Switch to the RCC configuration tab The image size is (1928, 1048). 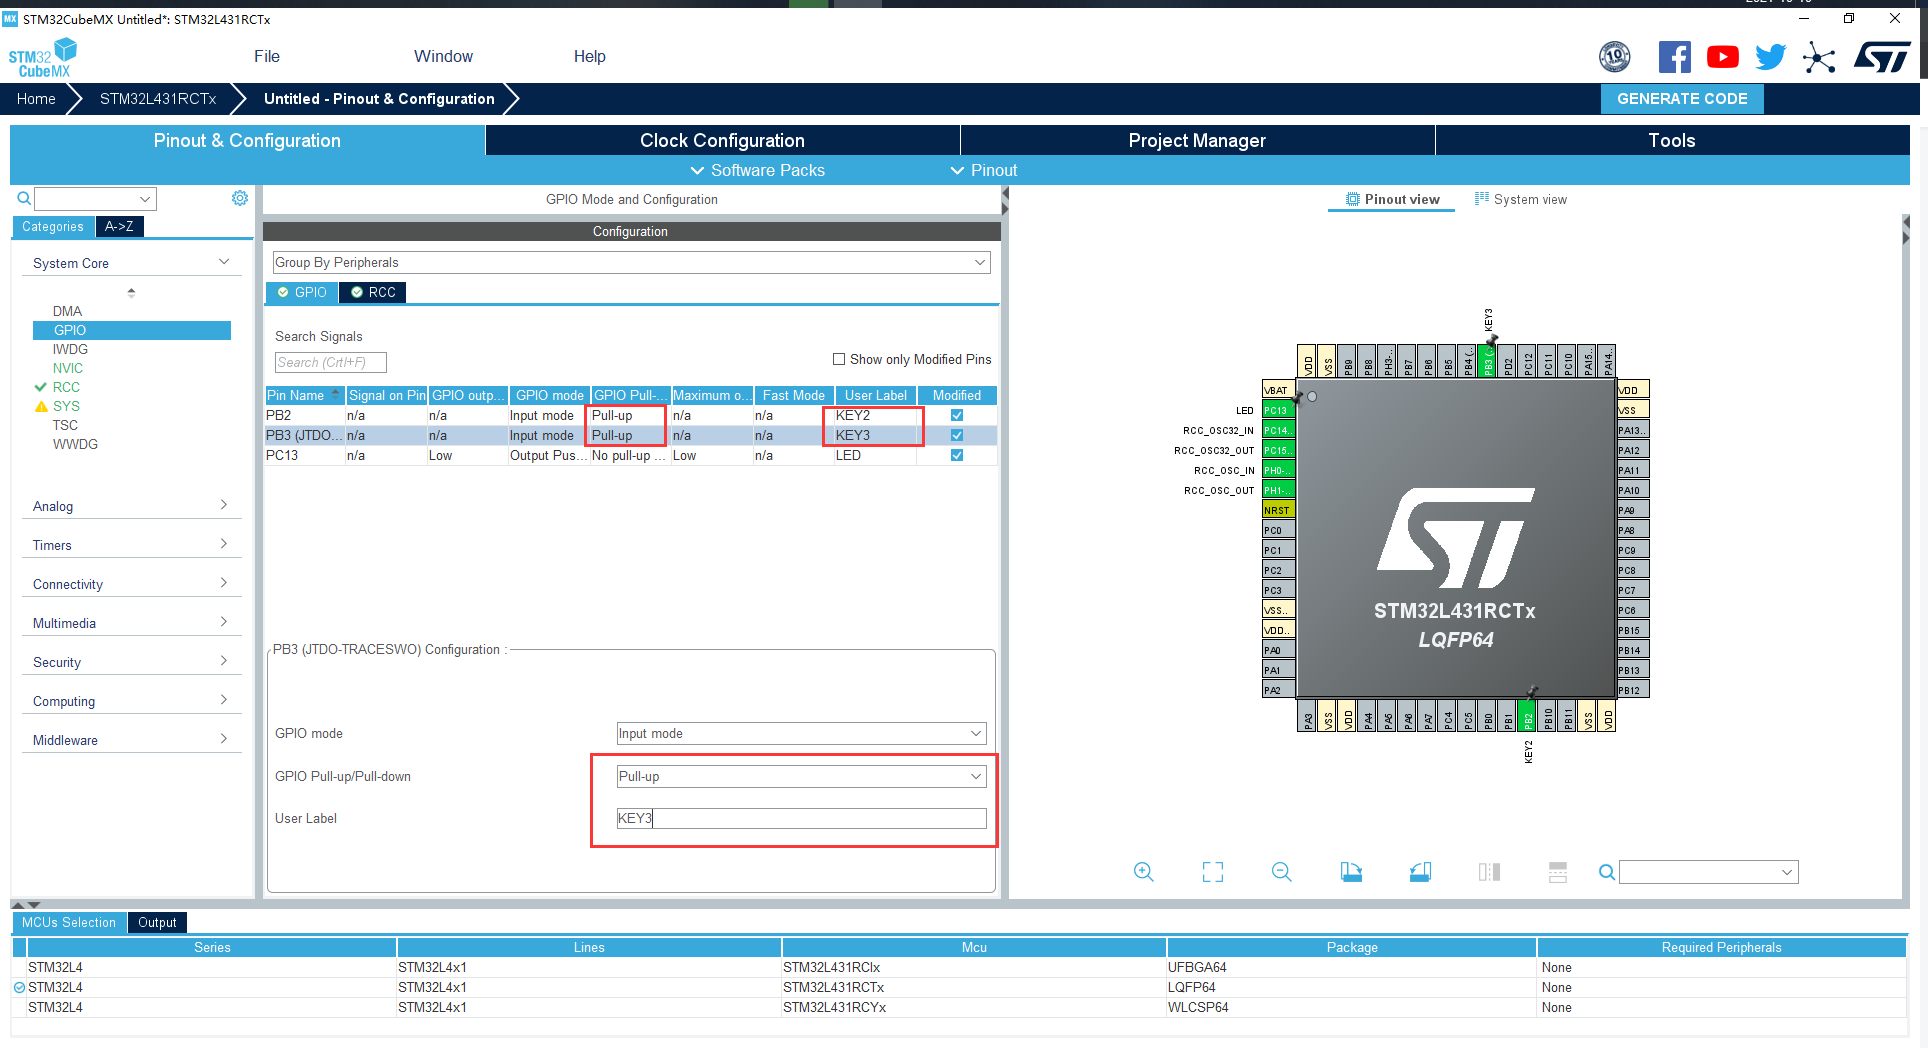pyautogui.click(x=373, y=292)
